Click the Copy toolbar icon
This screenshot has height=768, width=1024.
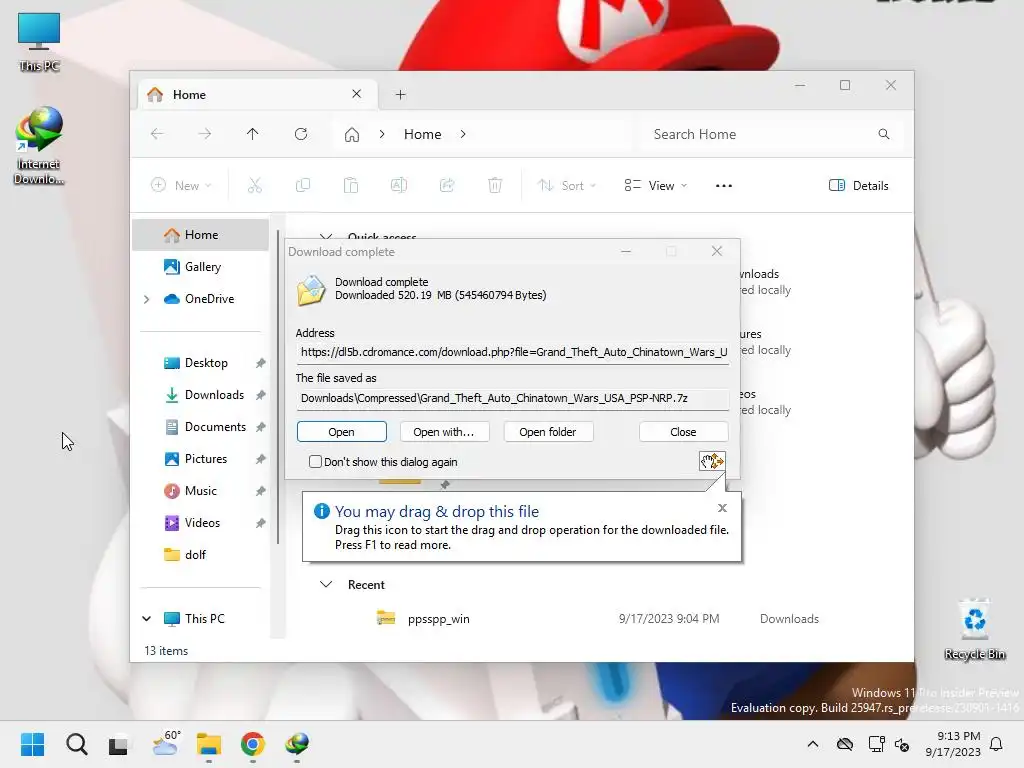click(x=303, y=185)
